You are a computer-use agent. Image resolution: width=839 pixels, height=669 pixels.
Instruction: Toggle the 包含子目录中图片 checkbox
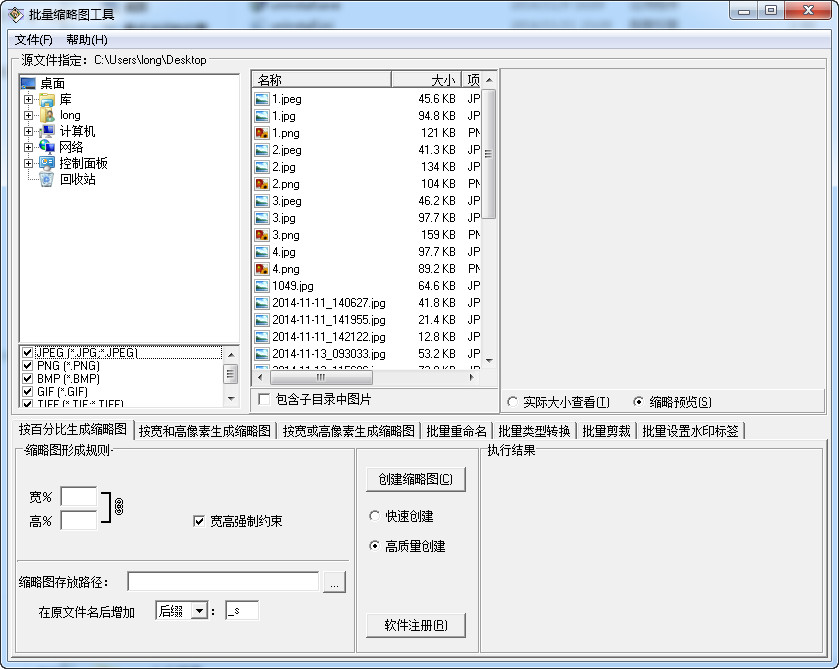click(x=264, y=400)
